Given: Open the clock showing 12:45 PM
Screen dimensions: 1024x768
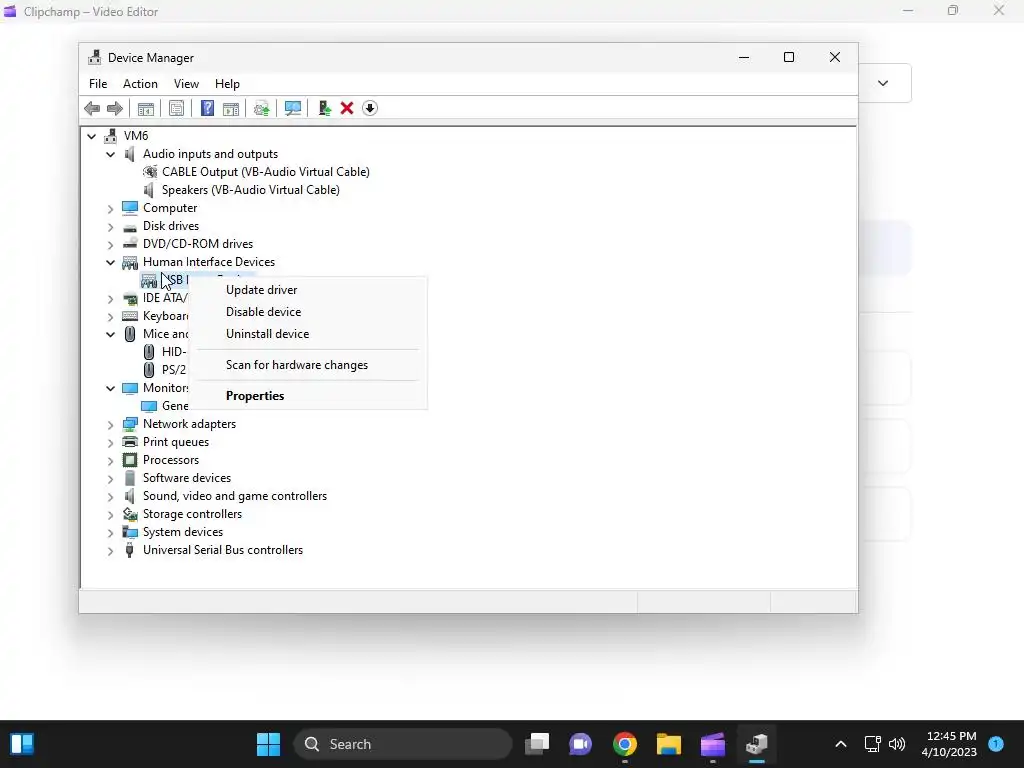Looking at the screenshot, I should pos(949,744).
